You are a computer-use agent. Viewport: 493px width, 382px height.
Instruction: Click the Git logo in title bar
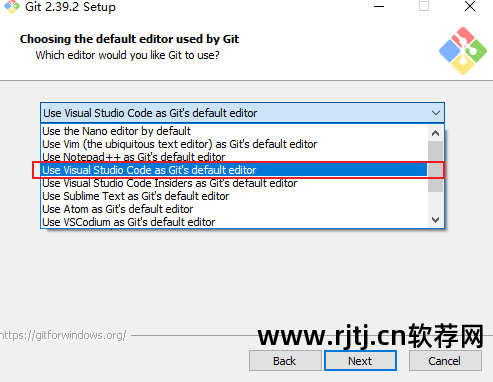pos(11,6)
